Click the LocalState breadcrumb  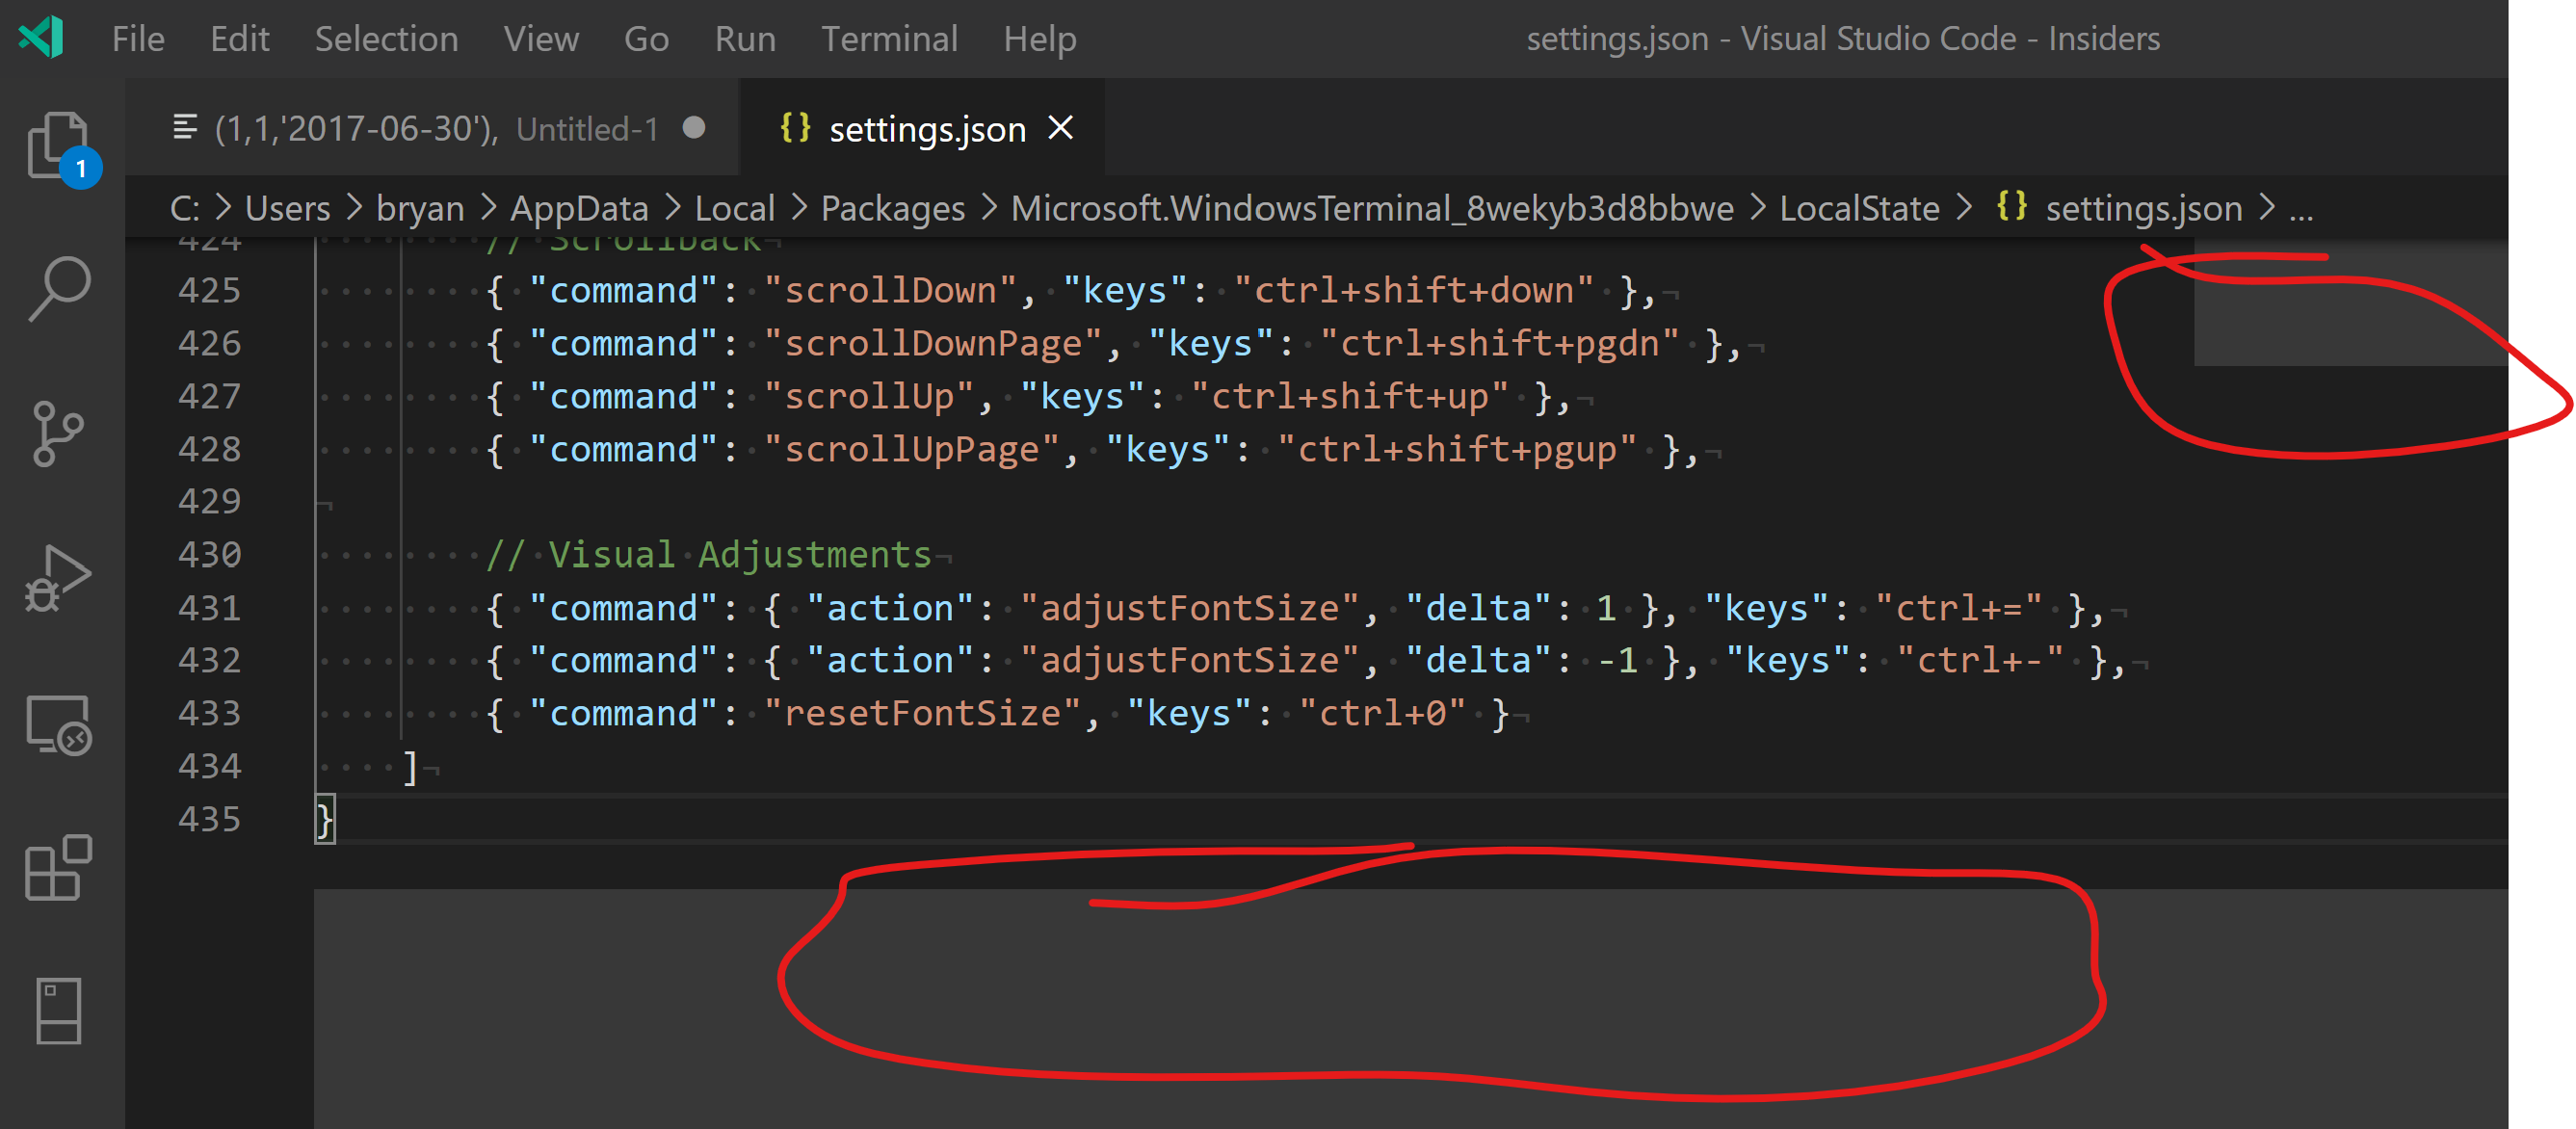[x=1859, y=208]
